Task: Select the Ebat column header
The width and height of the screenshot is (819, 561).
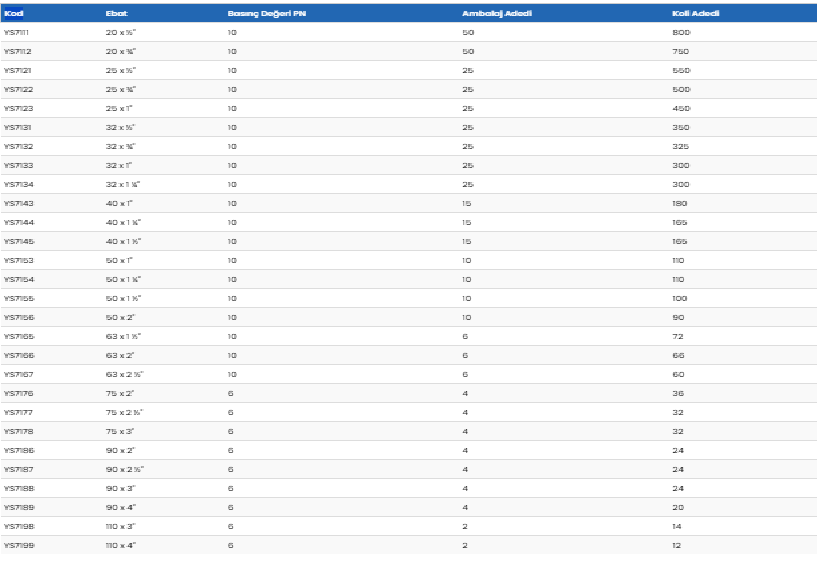Action: (116, 13)
